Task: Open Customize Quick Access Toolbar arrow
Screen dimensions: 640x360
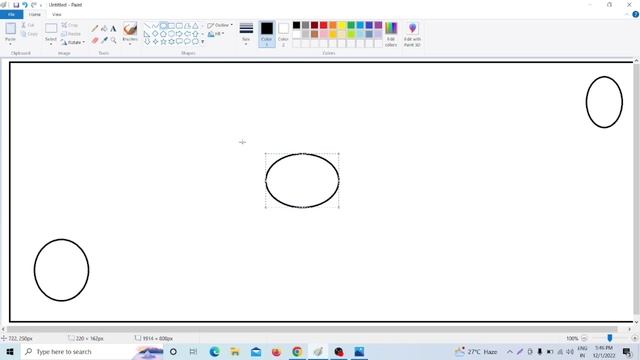Action: (41, 5)
